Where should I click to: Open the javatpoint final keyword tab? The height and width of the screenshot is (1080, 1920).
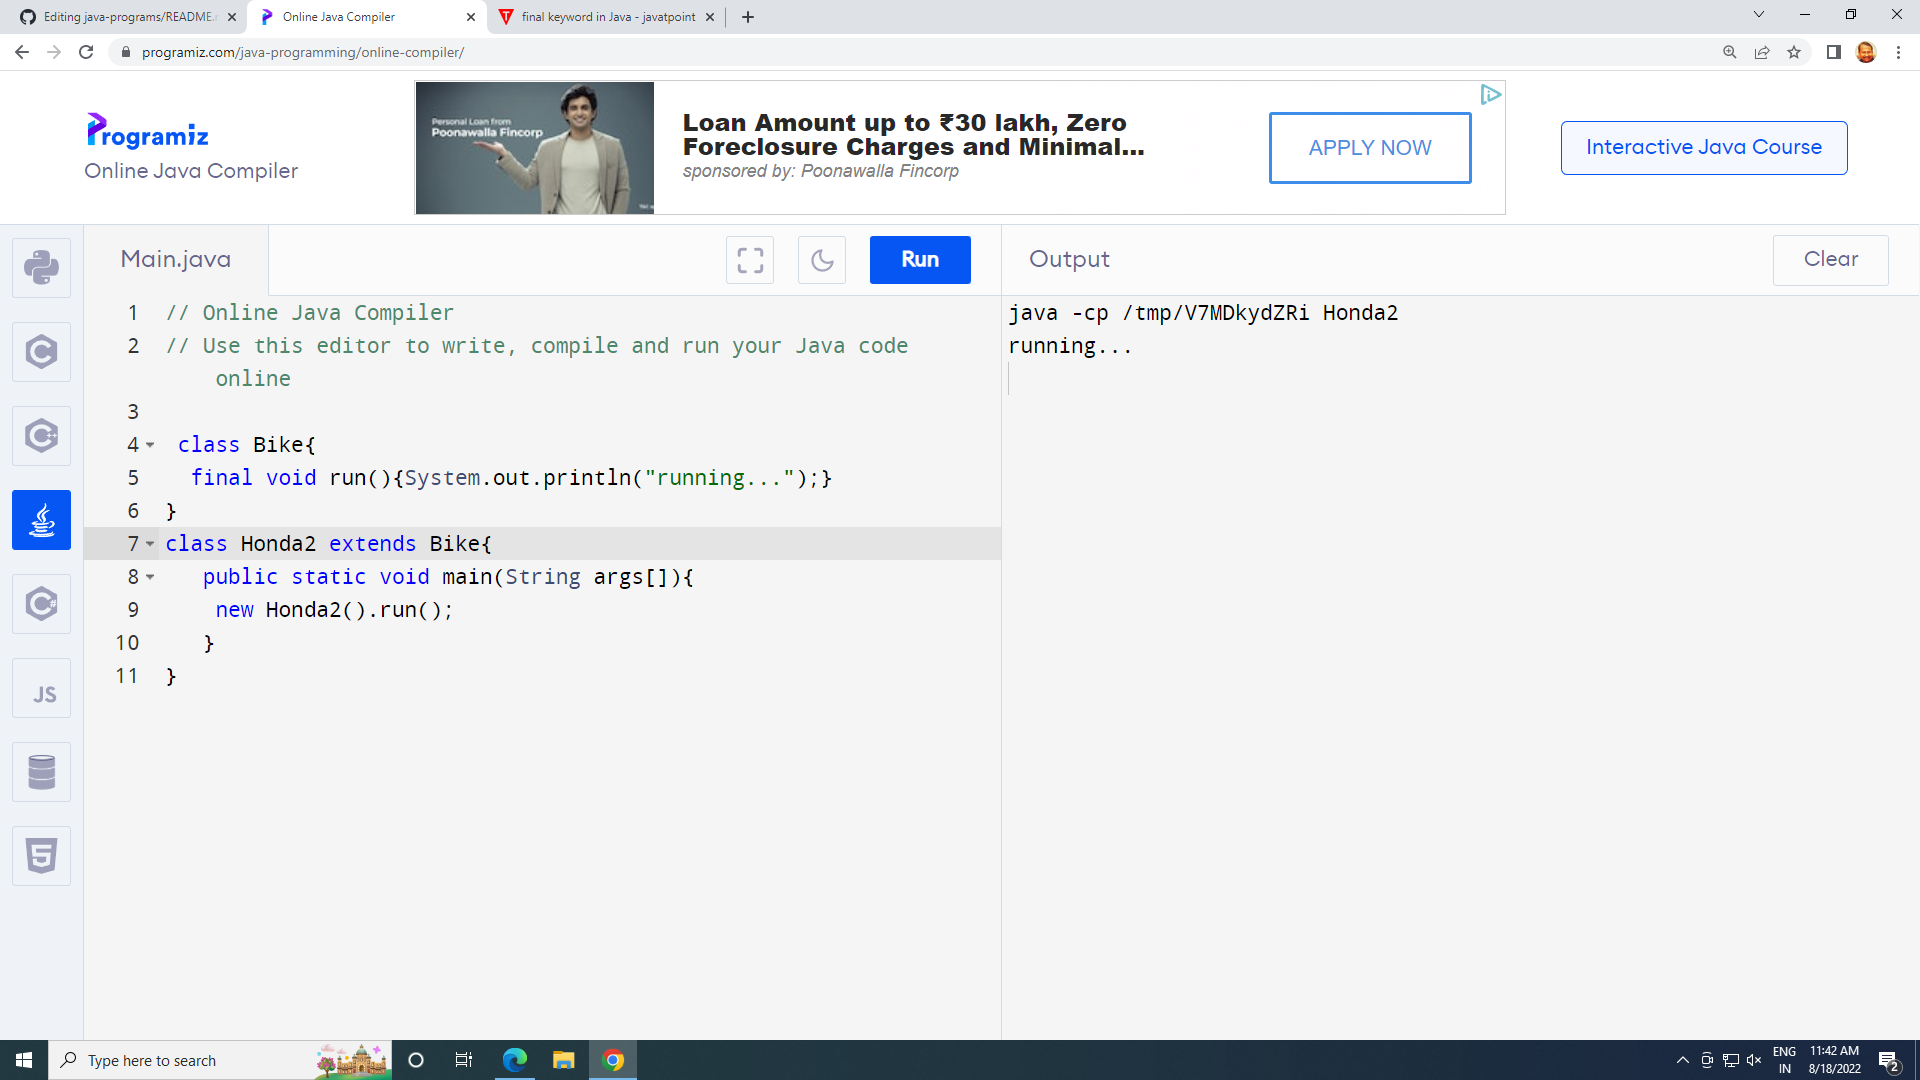[600, 17]
